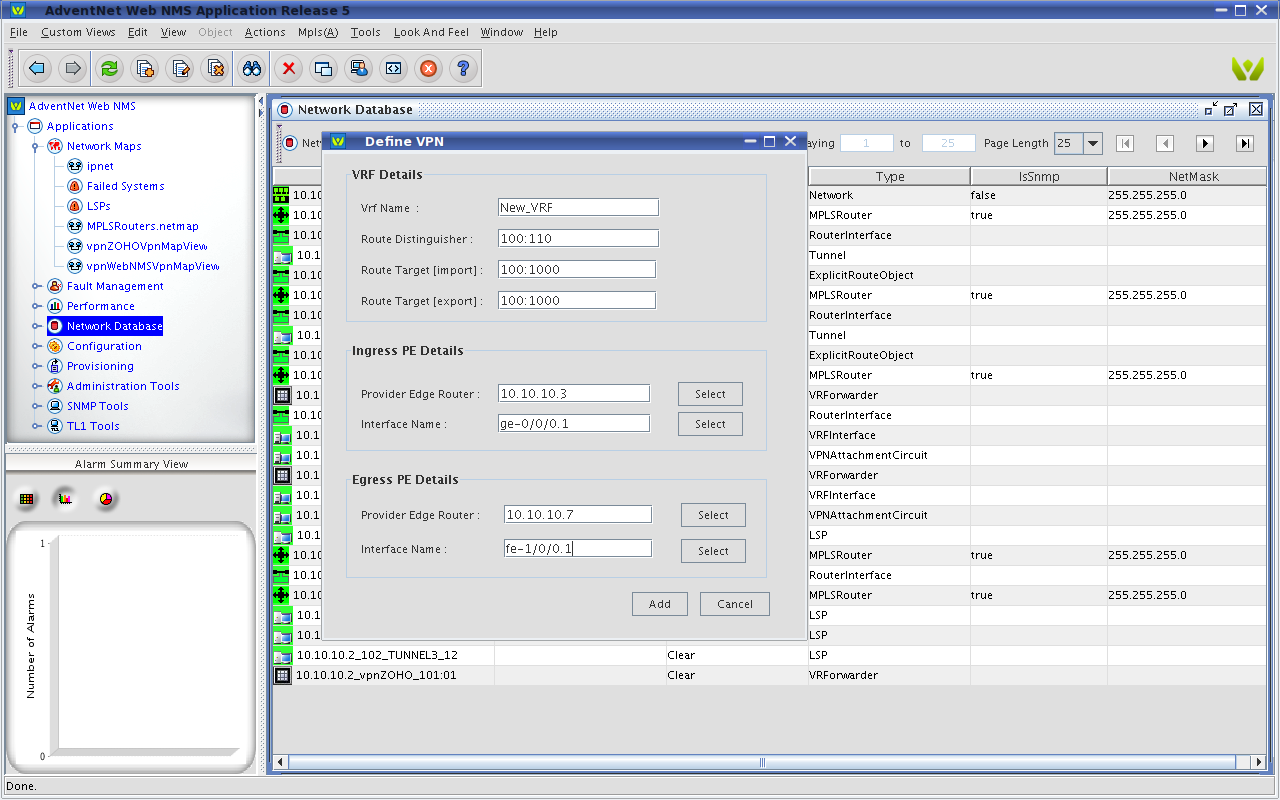Select TL1 Tools in the tree
Screen dimensions: 1280x800
pos(93,426)
